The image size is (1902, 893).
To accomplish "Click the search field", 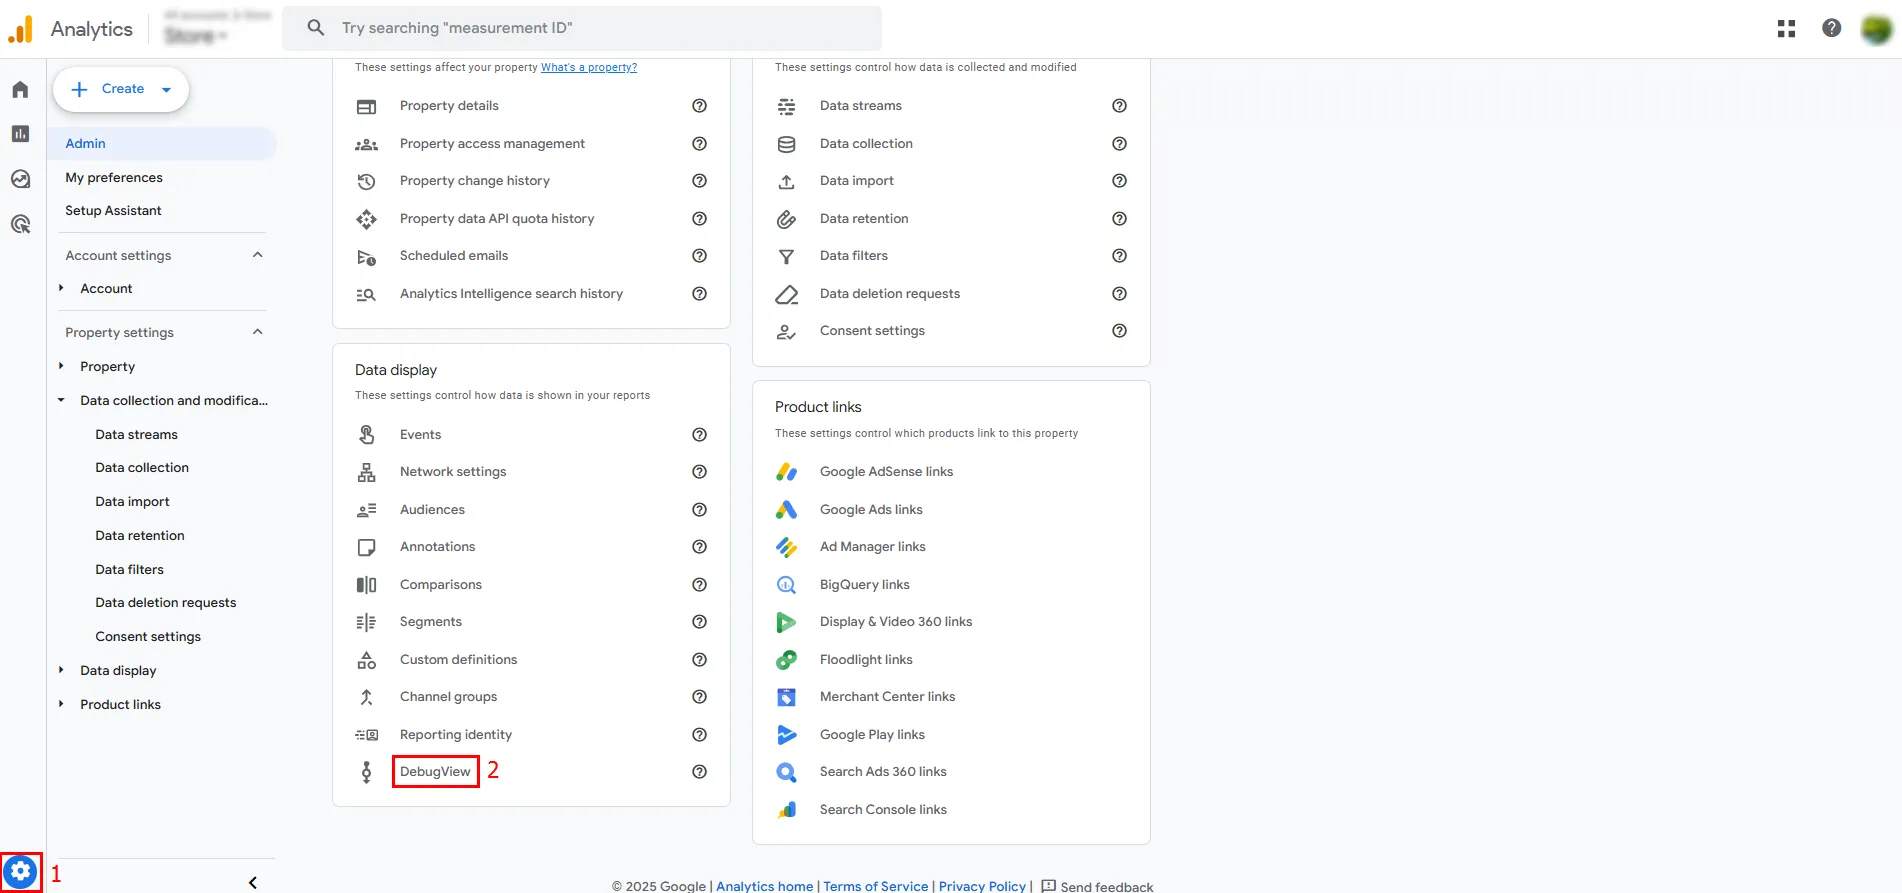I will [x=582, y=28].
